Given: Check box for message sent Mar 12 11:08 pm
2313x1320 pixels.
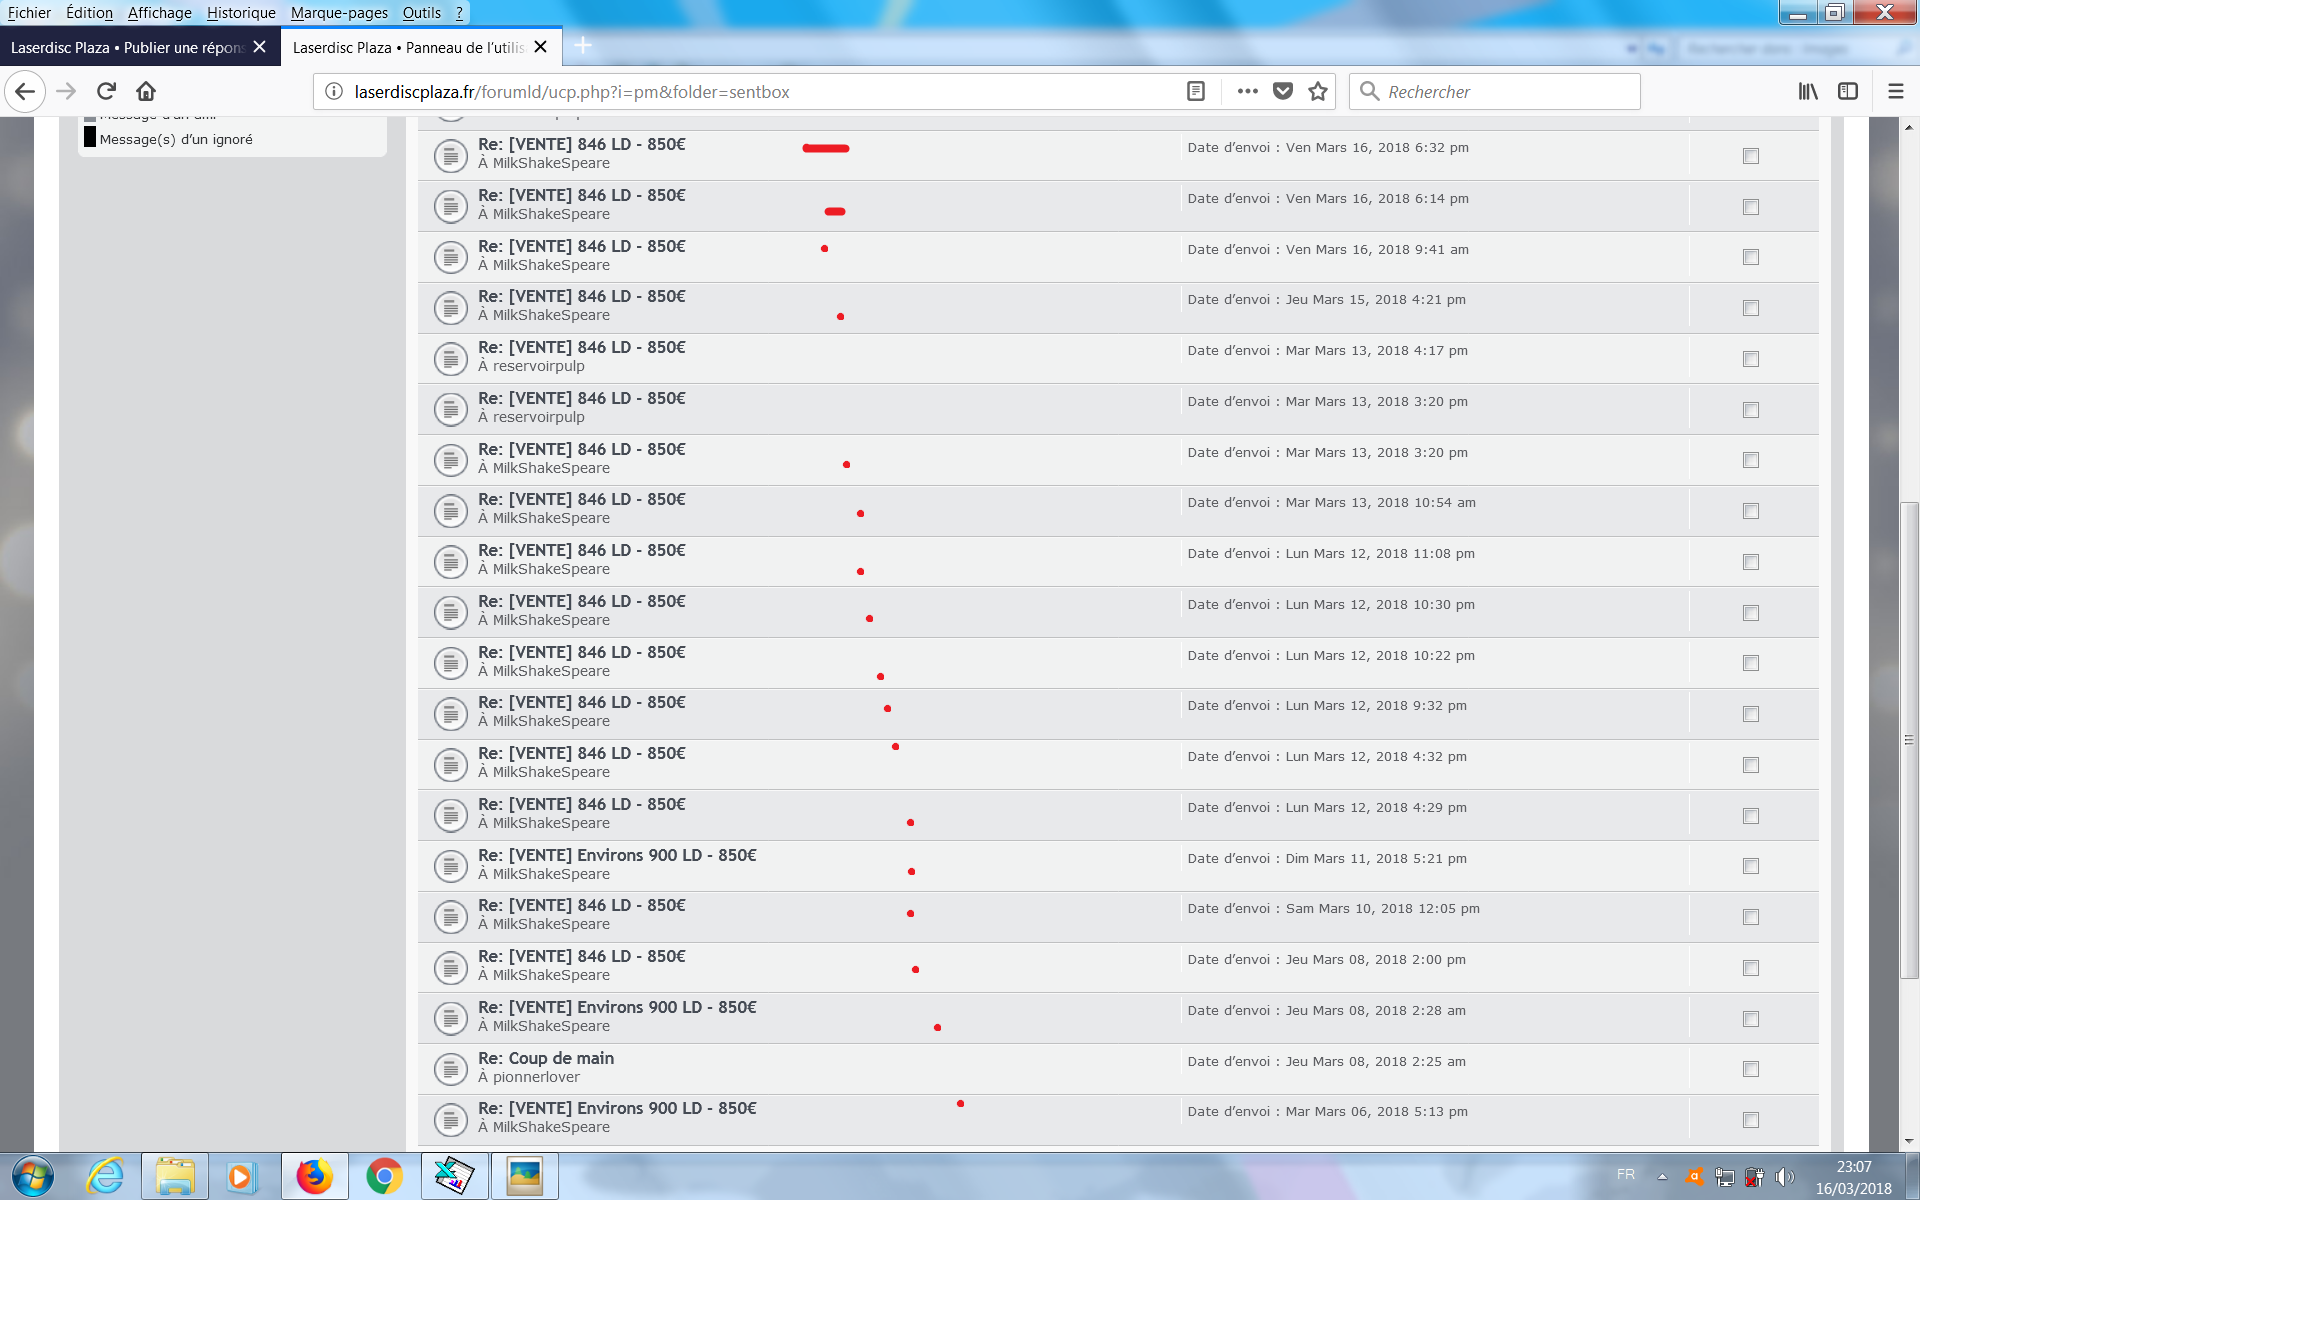Looking at the screenshot, I should pos(1750,562).
